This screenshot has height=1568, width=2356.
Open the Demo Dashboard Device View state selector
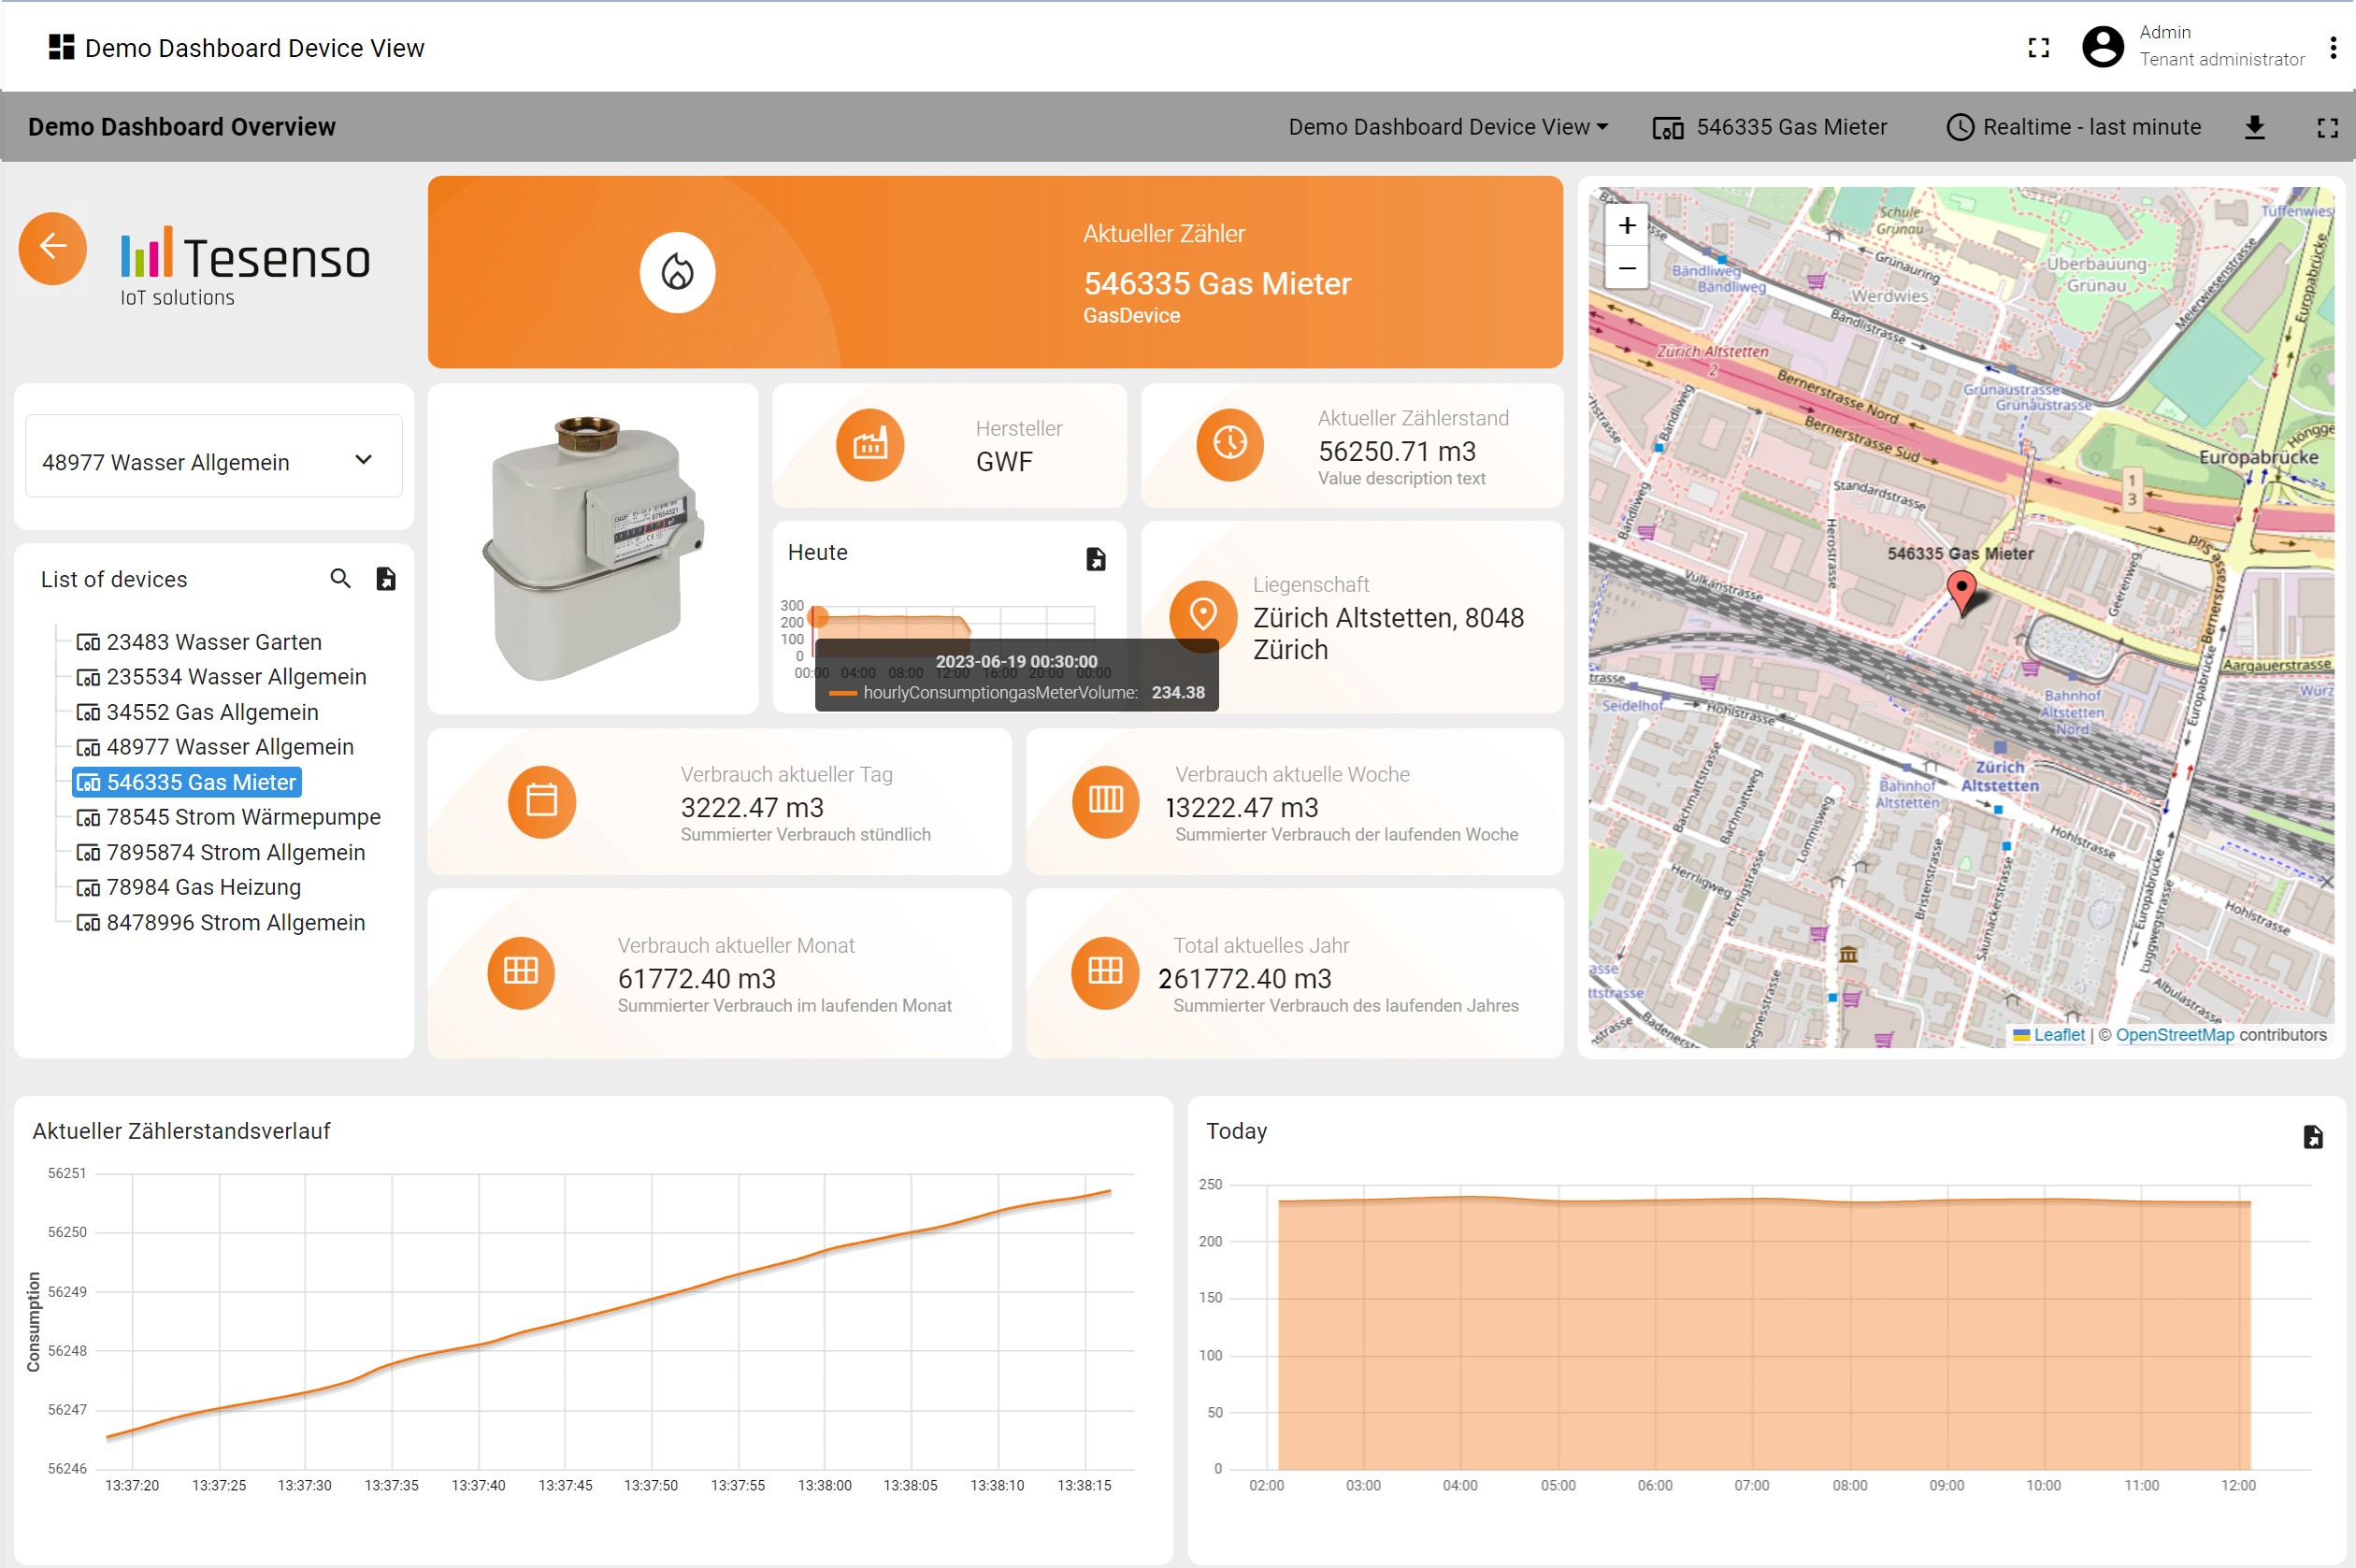click(1447, 127)
